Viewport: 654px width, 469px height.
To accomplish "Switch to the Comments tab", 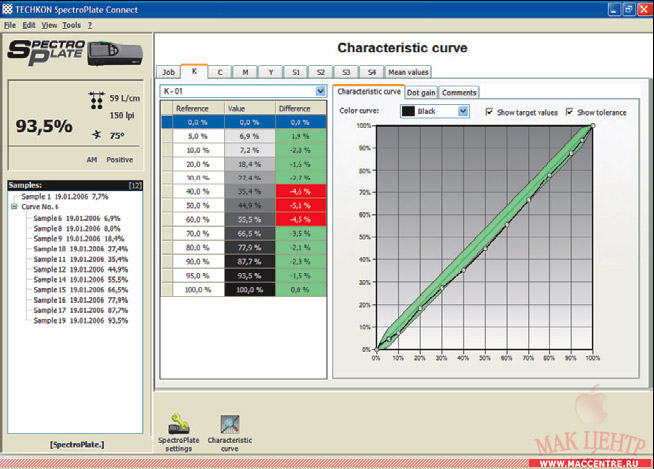I will click(x=459, y=93).
